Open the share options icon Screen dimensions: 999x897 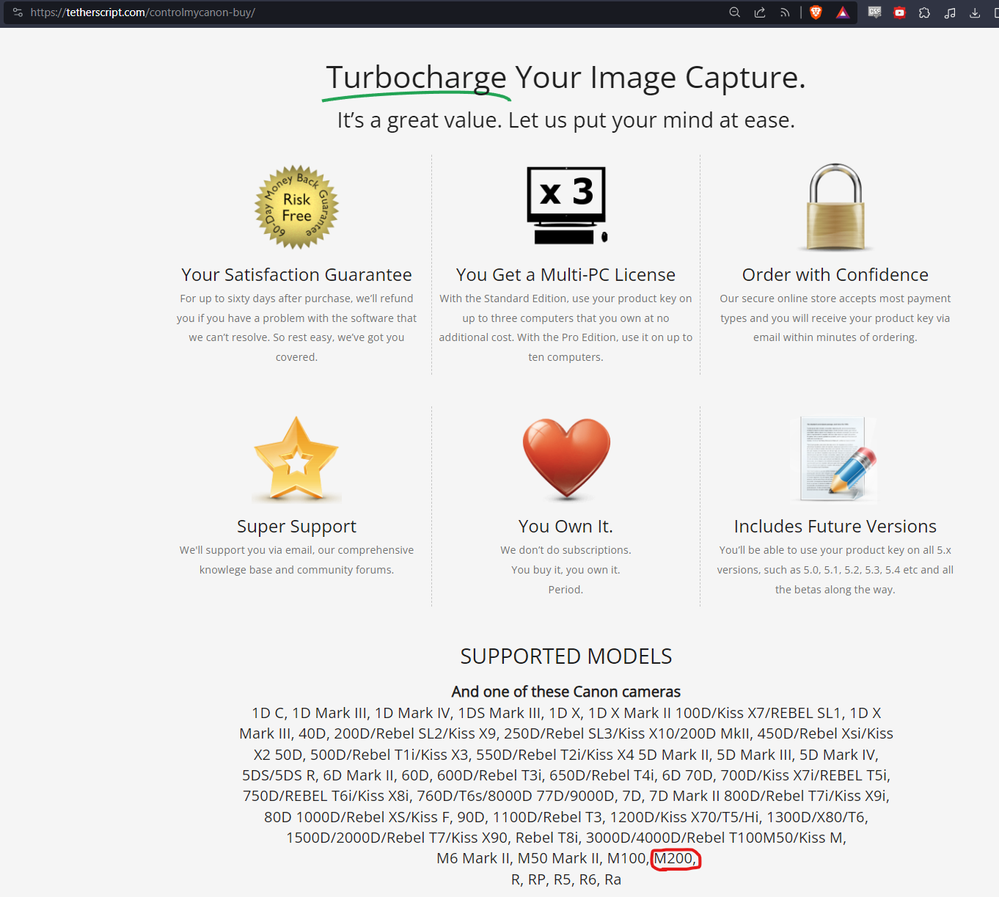(760, 12)
